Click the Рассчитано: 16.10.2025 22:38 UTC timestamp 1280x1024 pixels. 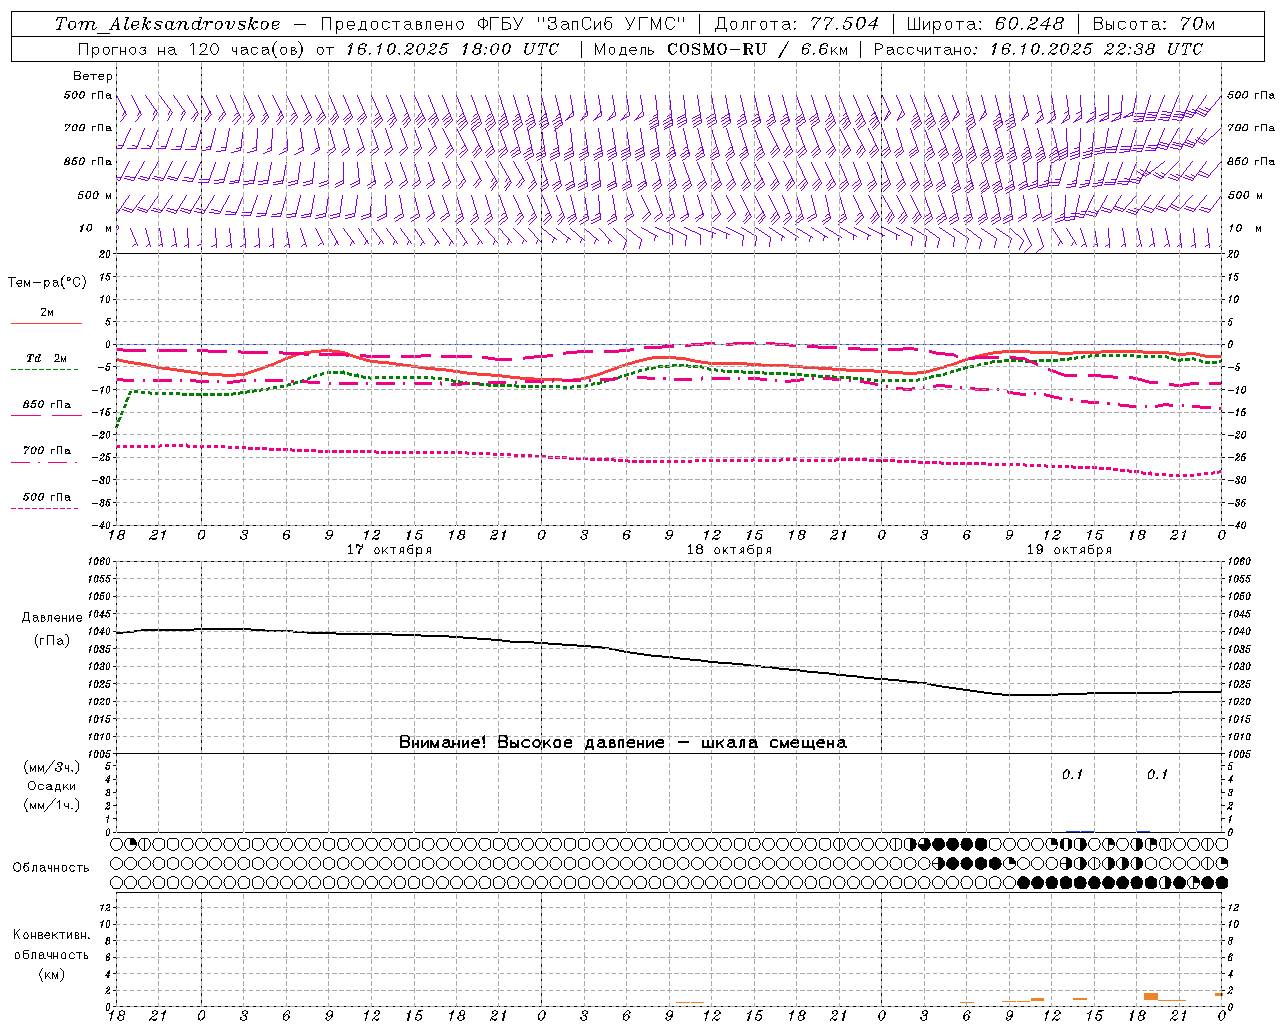1039,49
